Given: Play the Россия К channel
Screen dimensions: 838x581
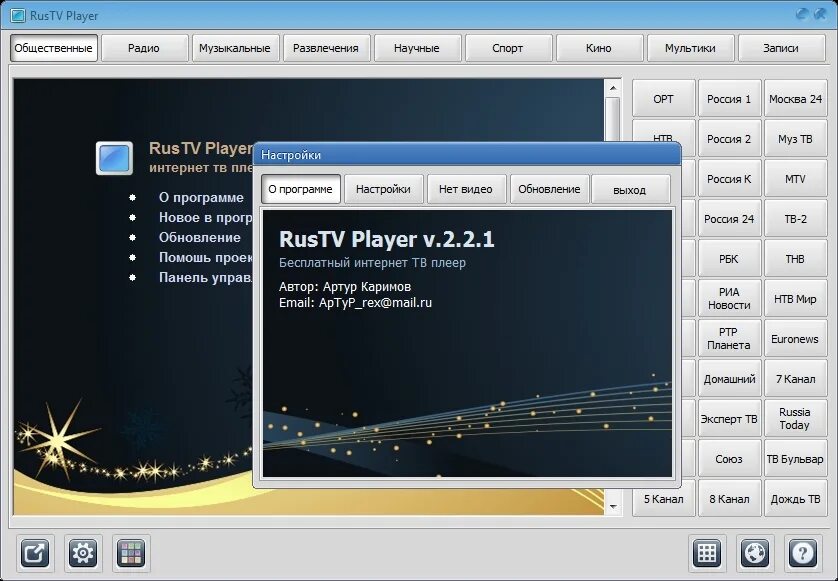Looking at the screenshot, I should point(729,179).
